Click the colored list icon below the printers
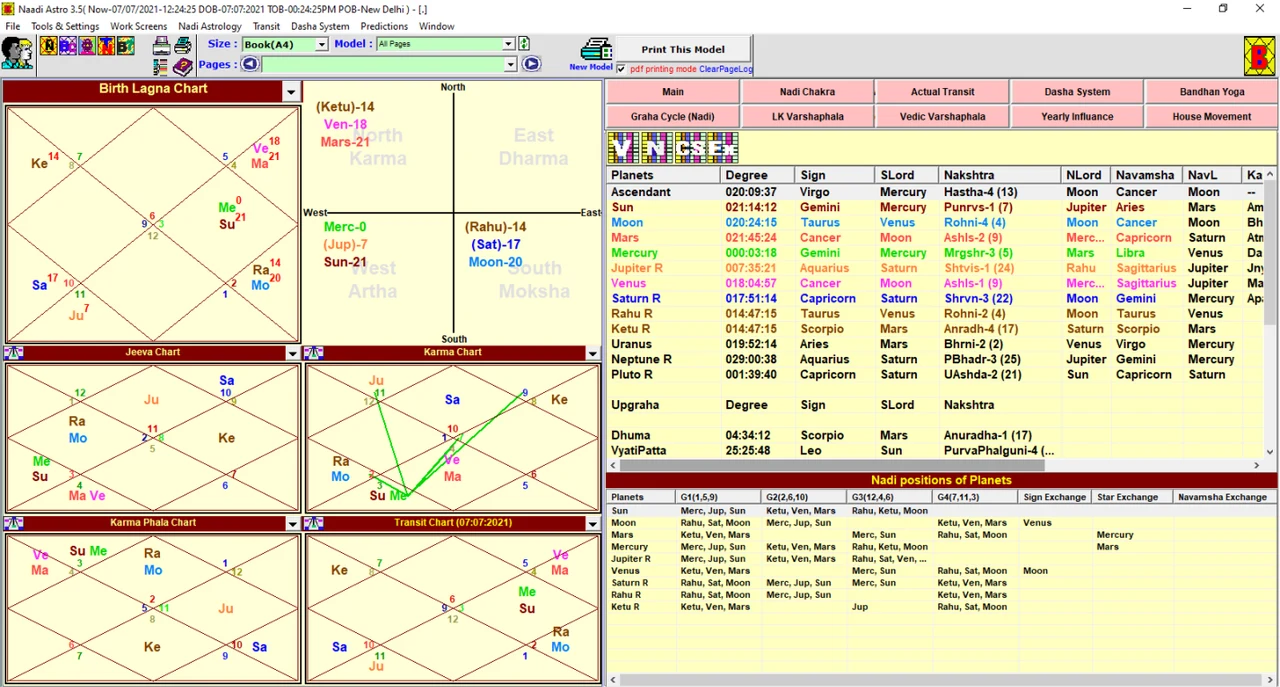Viewport: 1280px width, 687px height. point(161,66)
